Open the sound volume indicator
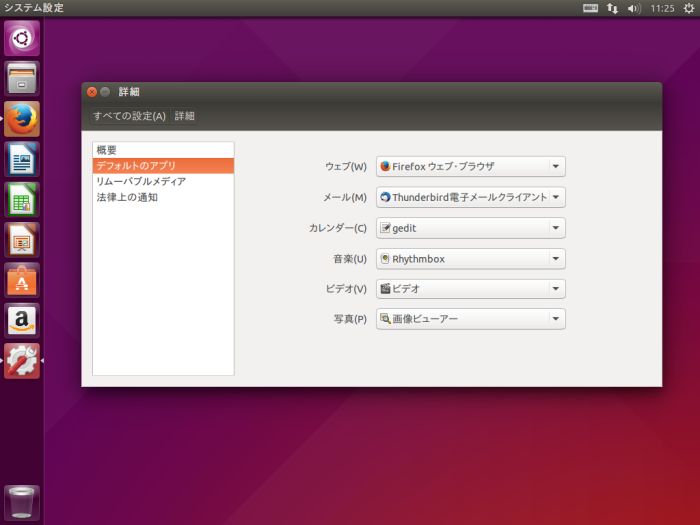This screenshot has height=525, width=700. click(633, 8)
